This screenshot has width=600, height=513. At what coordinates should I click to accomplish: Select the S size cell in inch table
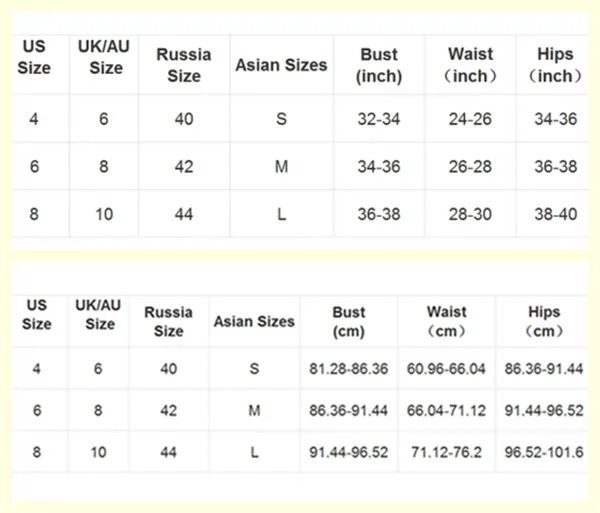(x=281, y=119)
